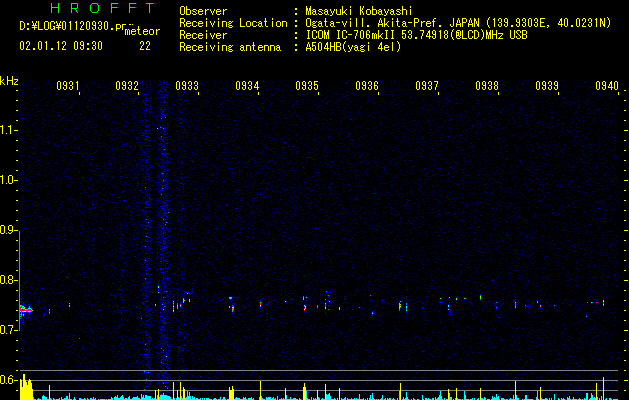Screen dimensions: 629x400
Task: Click the 0933 time axis marker
Action: click(187, 86)
